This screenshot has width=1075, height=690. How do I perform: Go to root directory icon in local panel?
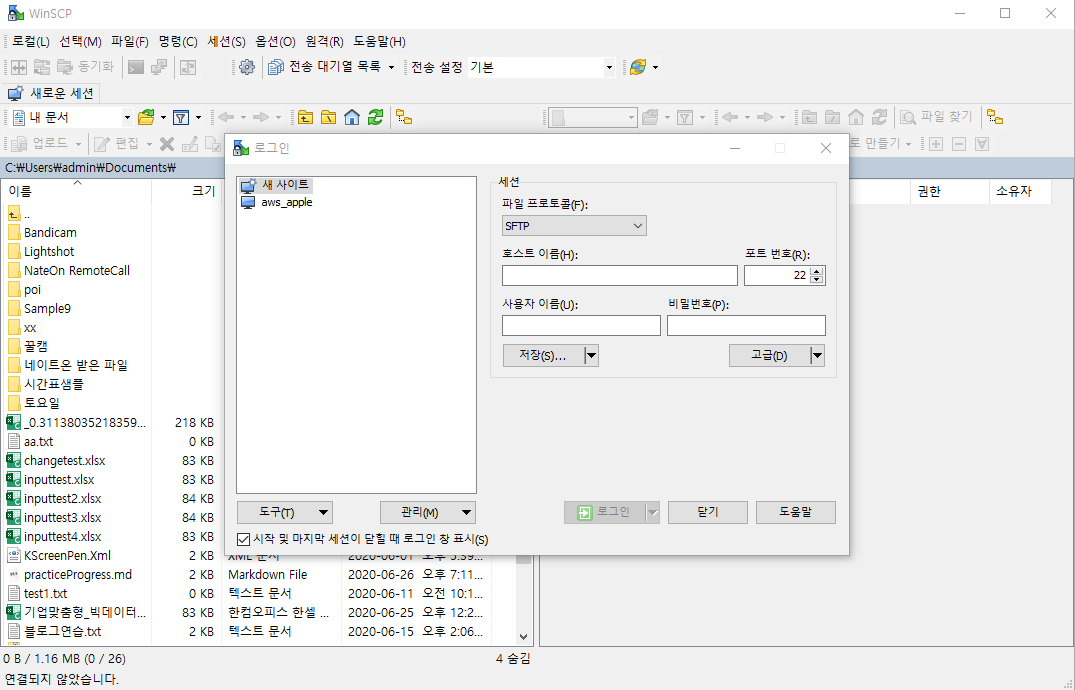pos(328,117)
